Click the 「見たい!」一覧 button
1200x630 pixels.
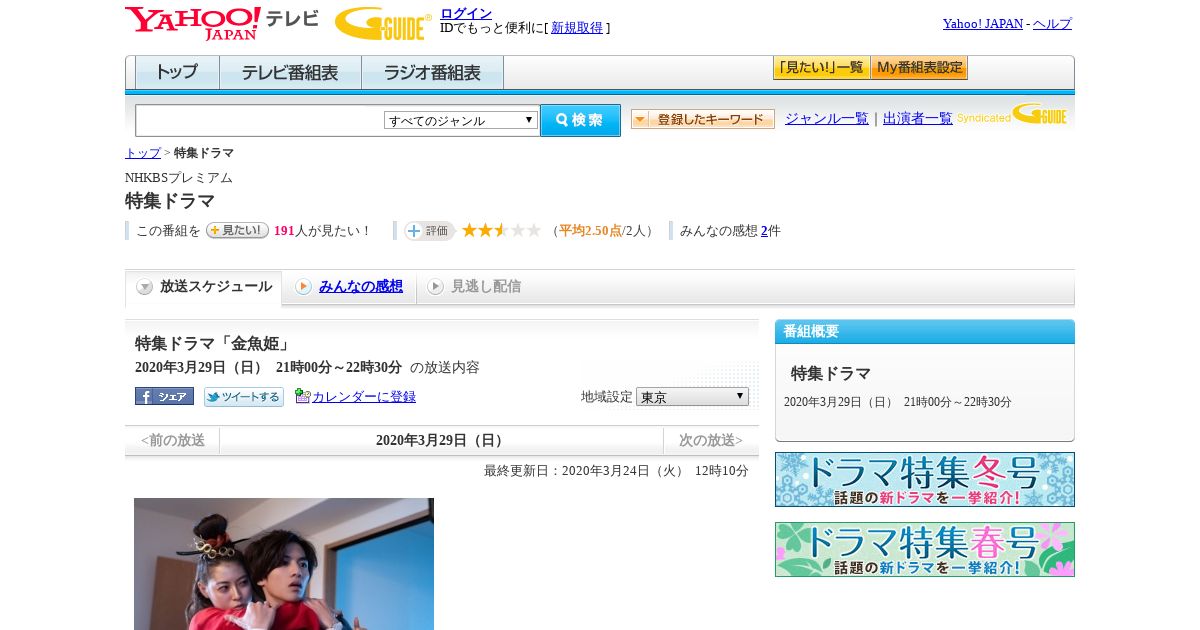821,68
